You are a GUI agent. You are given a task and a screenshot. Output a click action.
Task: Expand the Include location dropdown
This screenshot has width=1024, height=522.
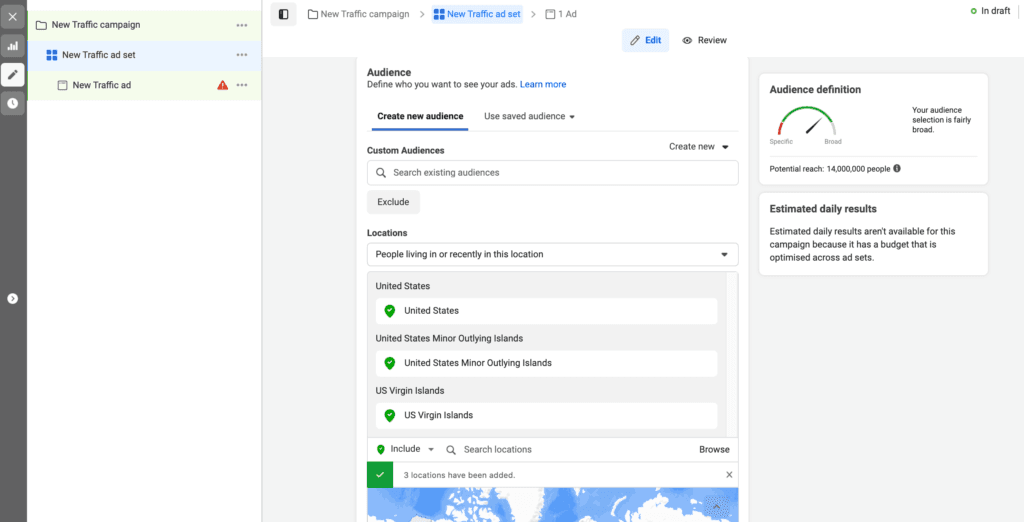pyautogui.click(x=412, y=450)
